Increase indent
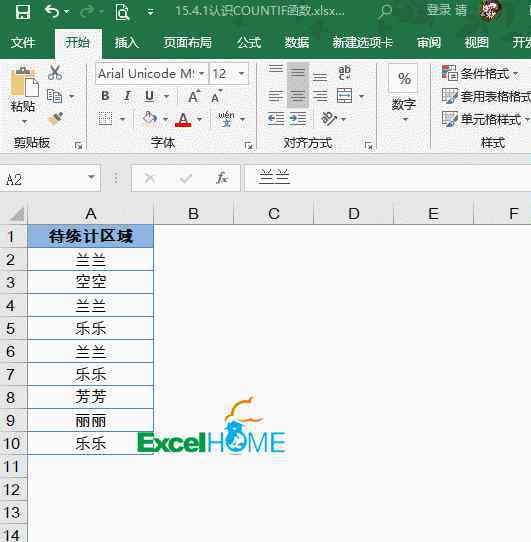 (x=297, y=119)
